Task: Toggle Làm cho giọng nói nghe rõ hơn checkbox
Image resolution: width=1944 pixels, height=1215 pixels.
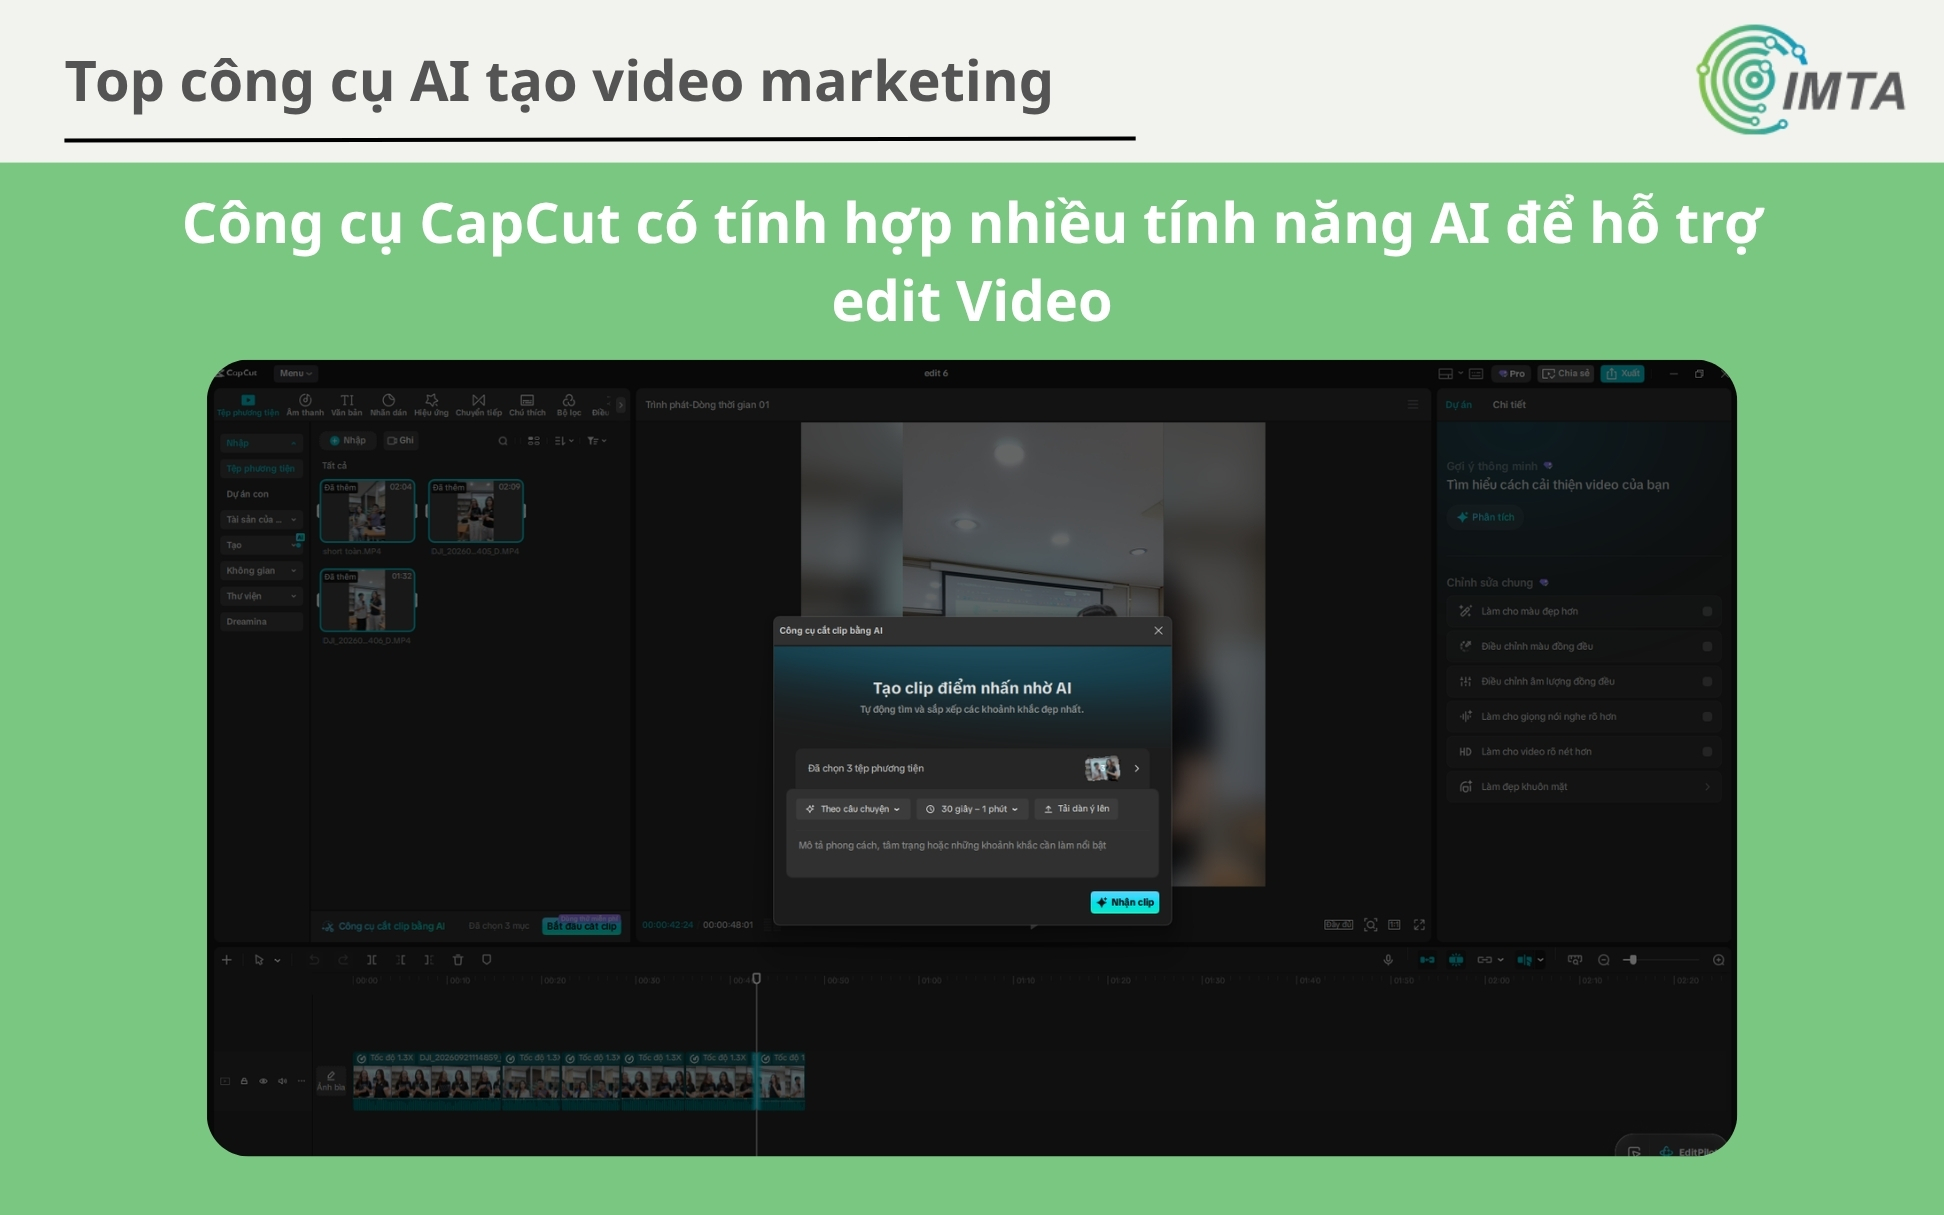Action: pos(1707,716)
